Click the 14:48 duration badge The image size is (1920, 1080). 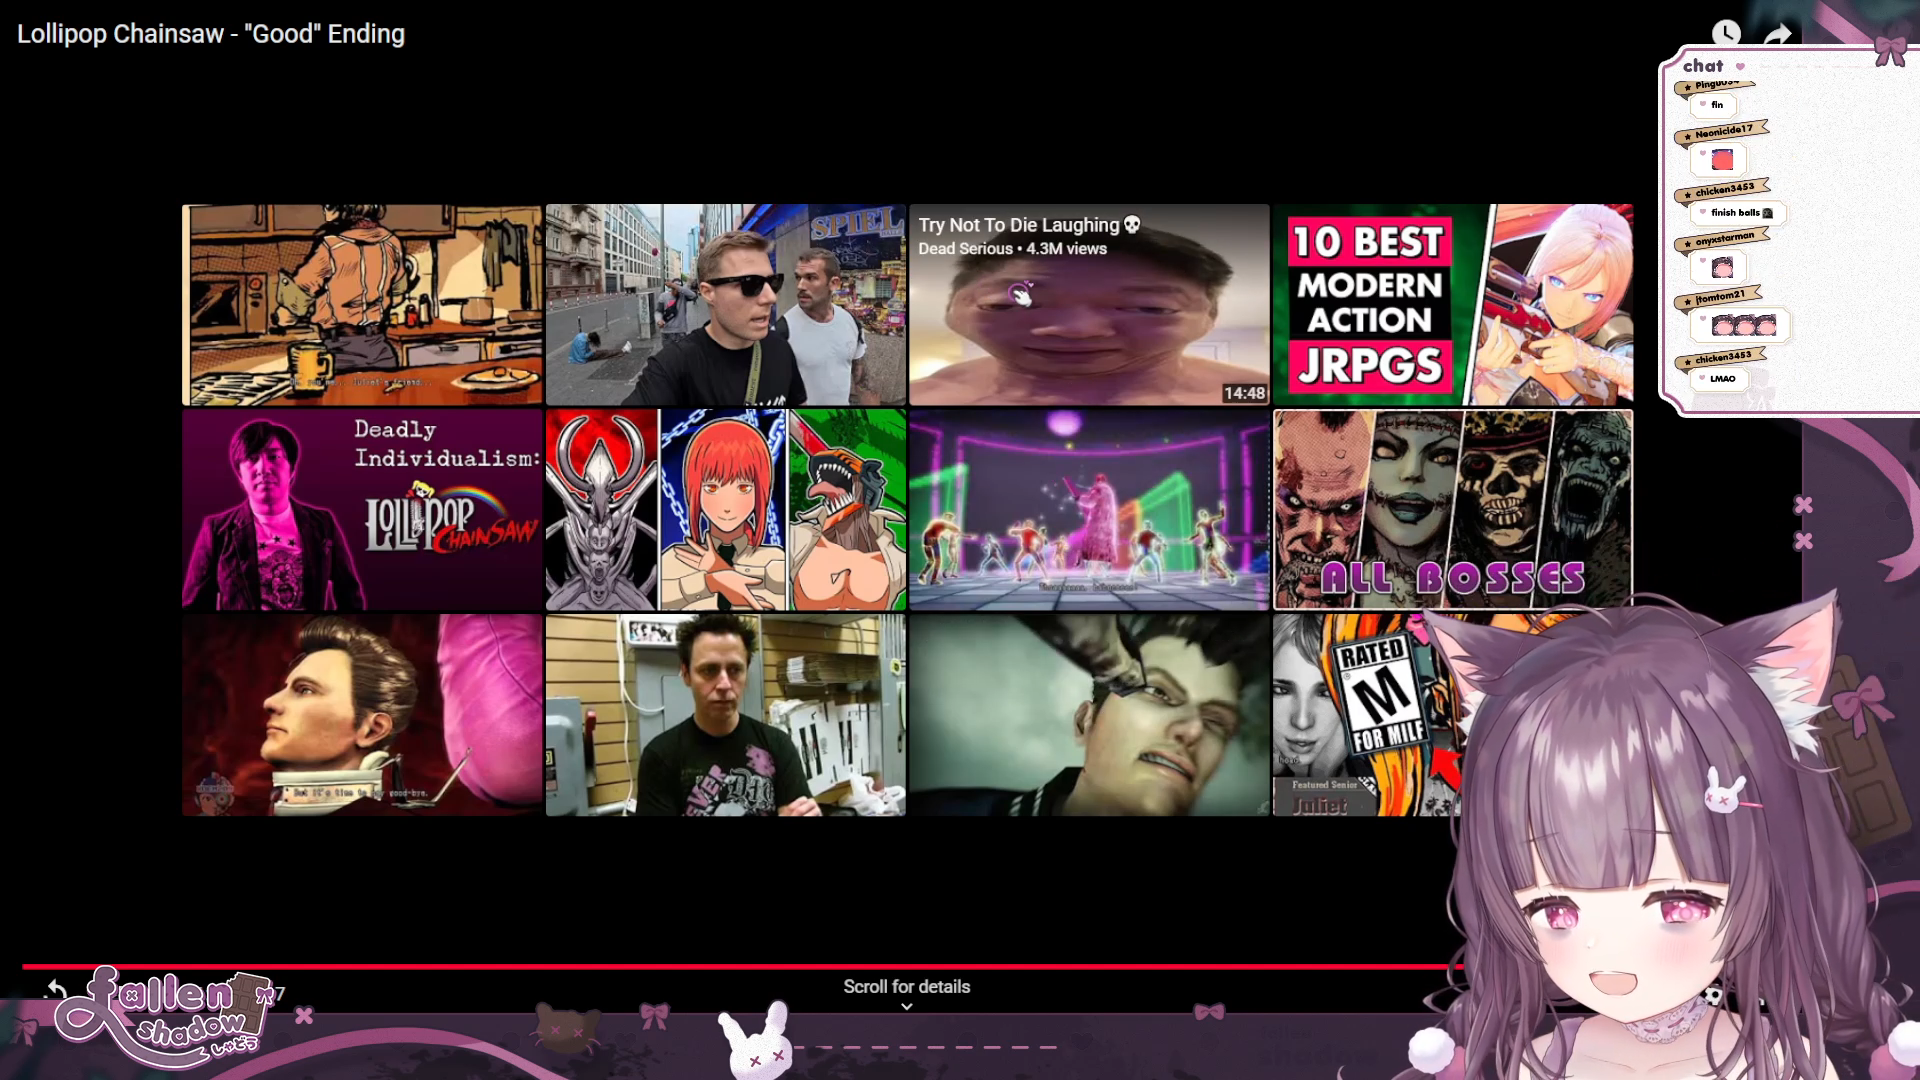[x=1244, y=393]
